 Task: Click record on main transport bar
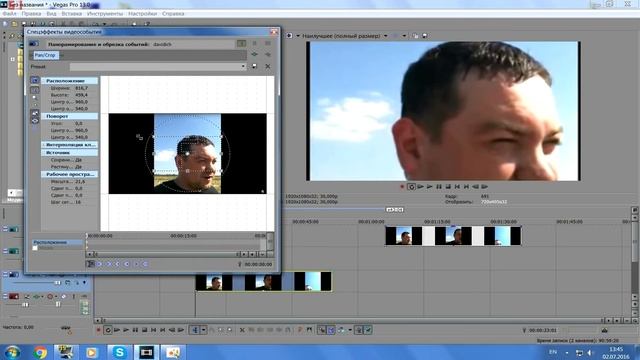[x=98, y=330]
